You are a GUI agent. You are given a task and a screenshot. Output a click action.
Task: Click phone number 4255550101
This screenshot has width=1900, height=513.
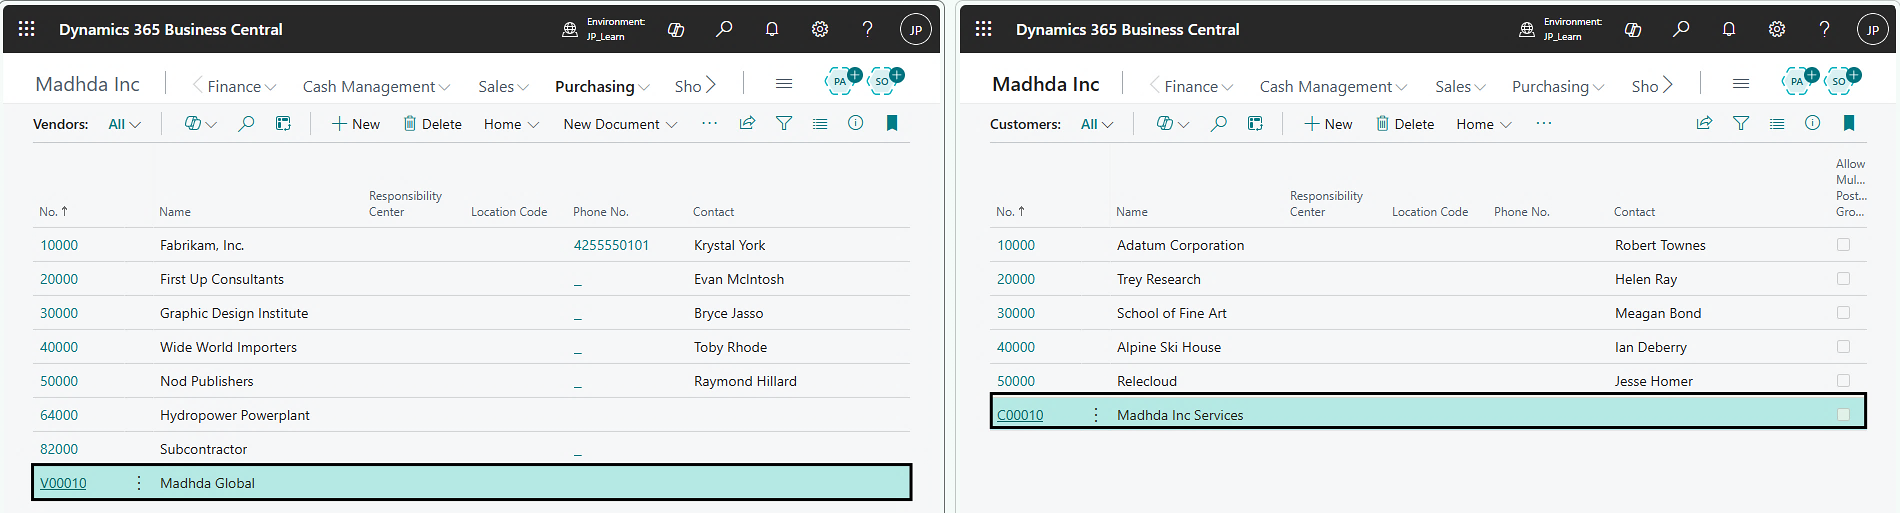pyautogui.click(x=611, y=245)
